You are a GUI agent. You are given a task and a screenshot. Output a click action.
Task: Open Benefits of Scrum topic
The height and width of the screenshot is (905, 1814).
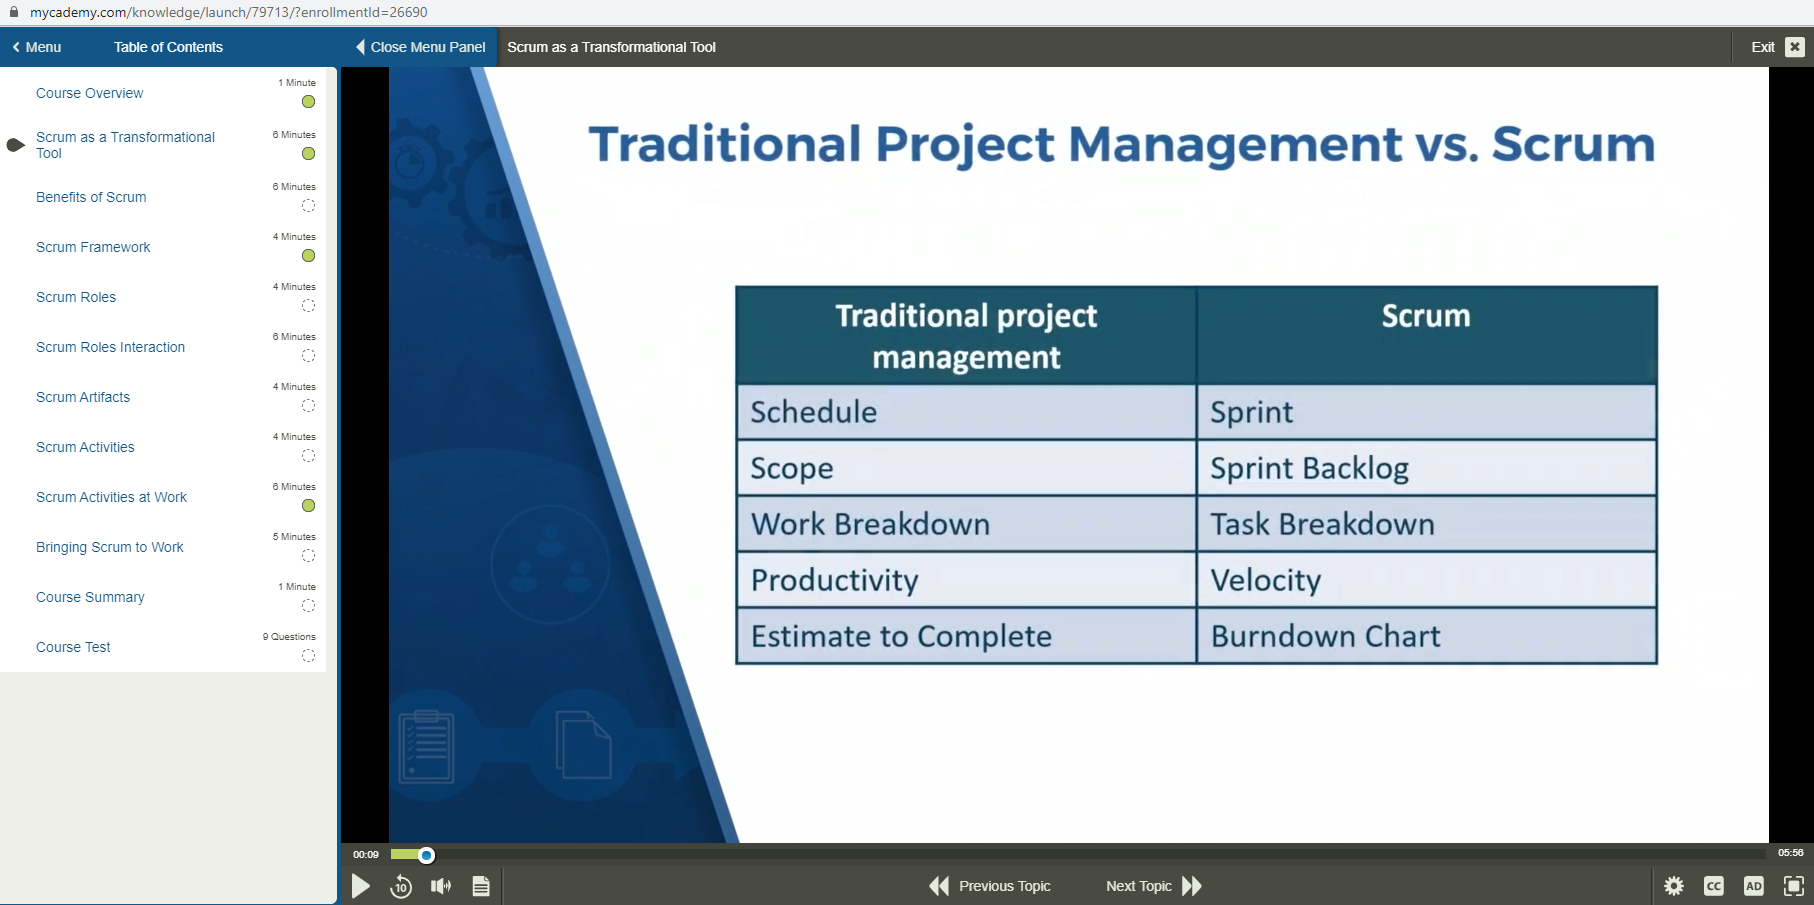pyautogui.click(x=91, y=197)
